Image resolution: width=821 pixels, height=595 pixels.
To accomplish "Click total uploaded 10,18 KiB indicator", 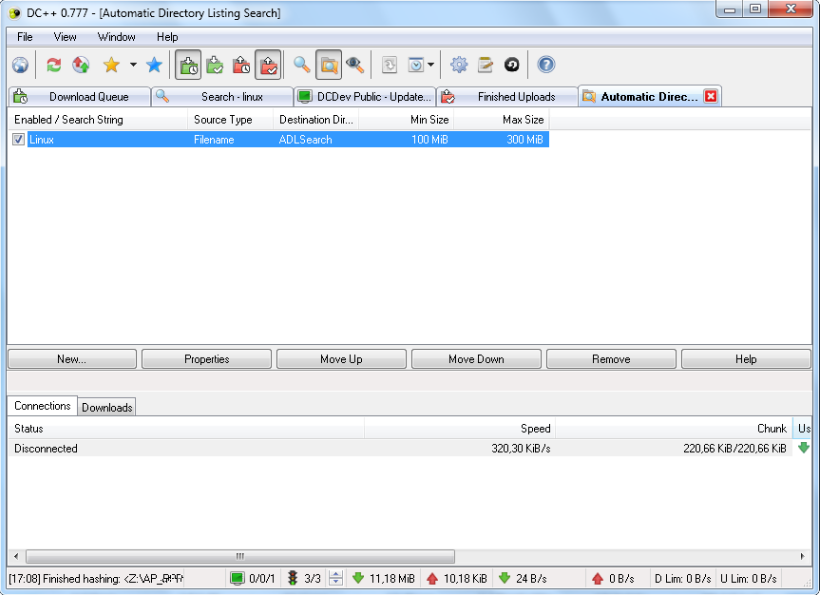I will point(457,578).
